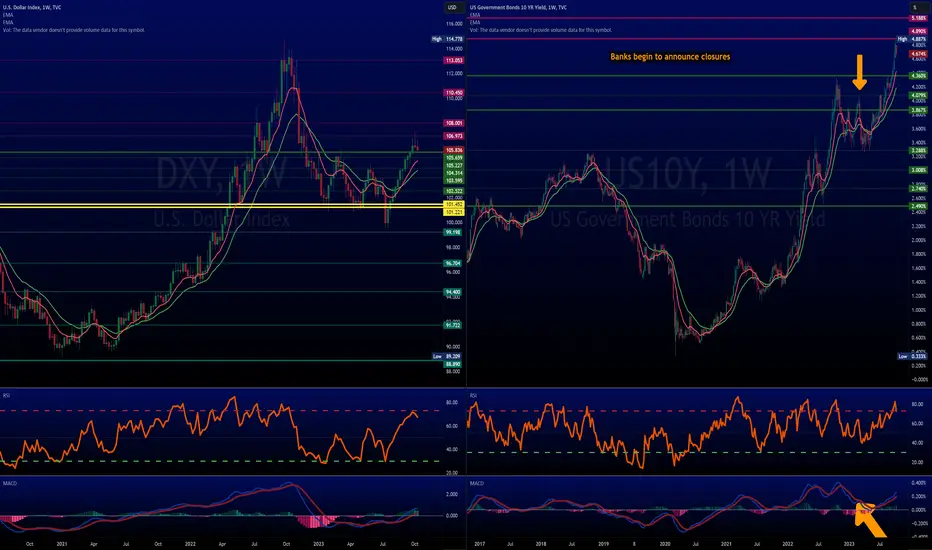Click the 3.008% yield level label

pos(918,170)
